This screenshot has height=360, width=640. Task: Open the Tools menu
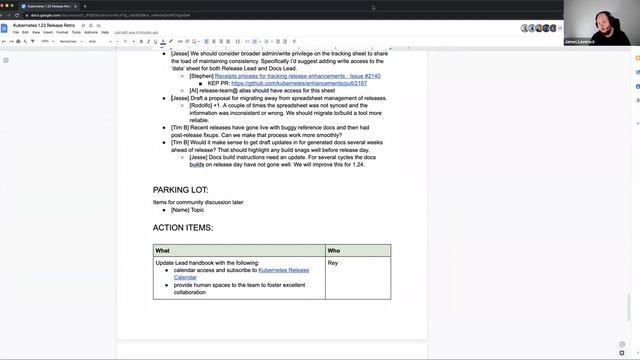(76, 32)
